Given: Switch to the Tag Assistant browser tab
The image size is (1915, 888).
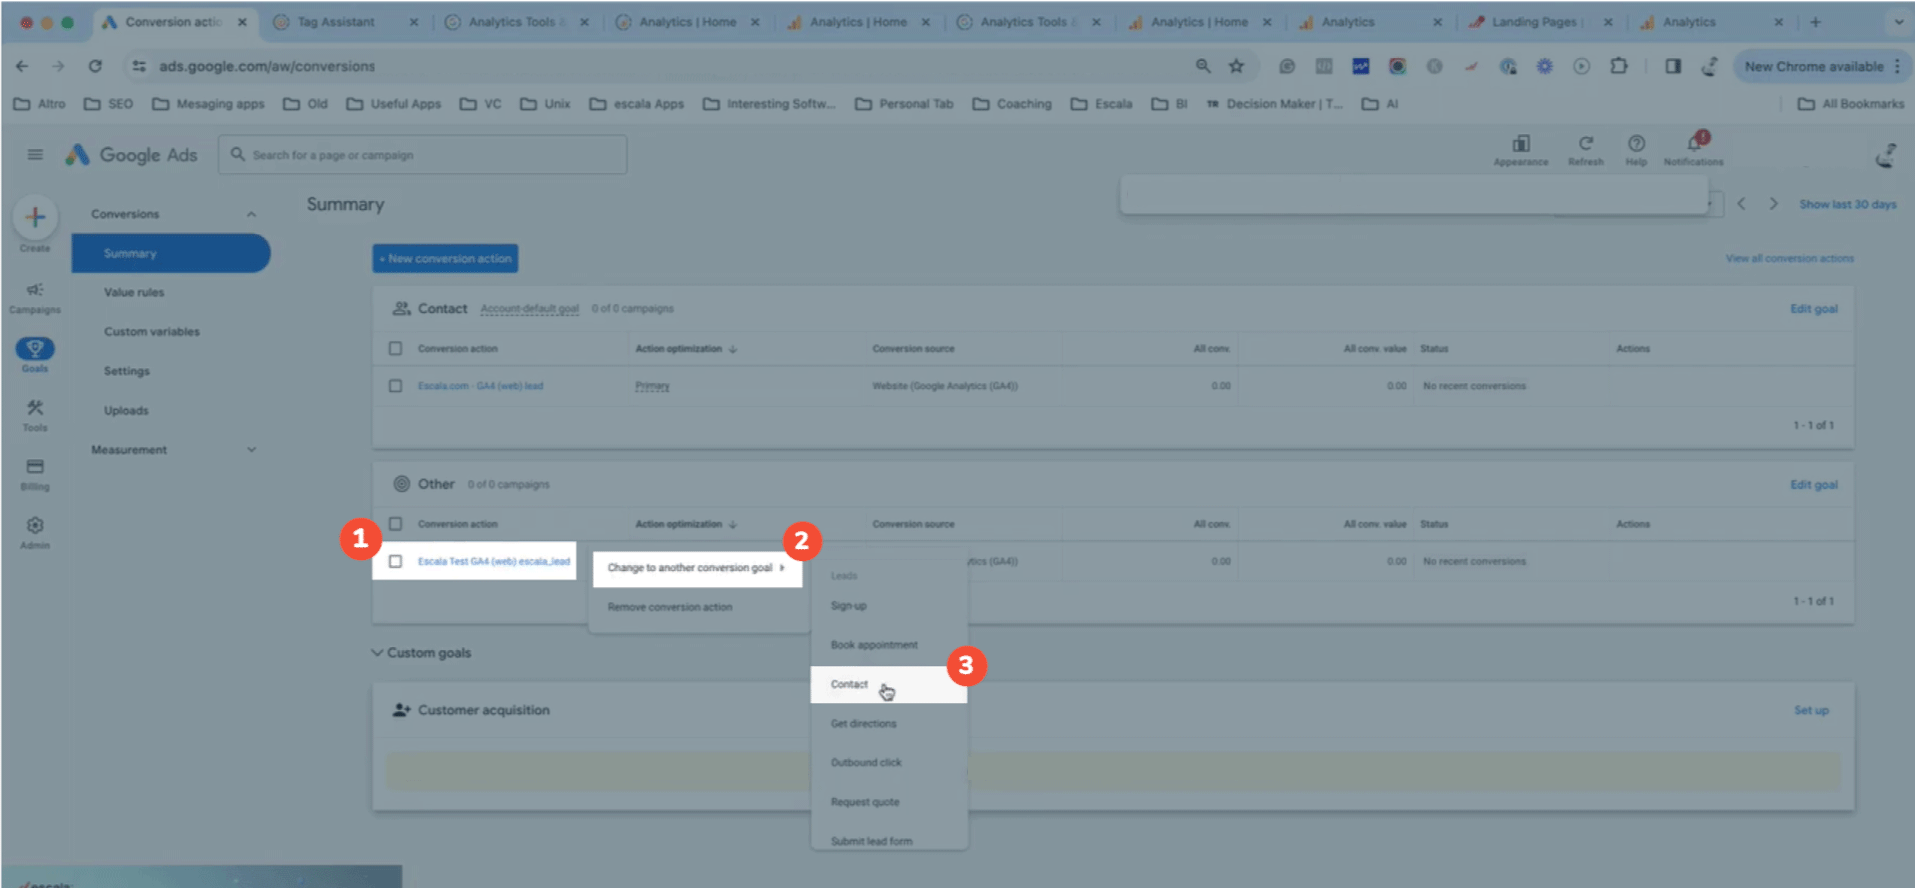Looking at the screenshot, I should click(345, 22).
